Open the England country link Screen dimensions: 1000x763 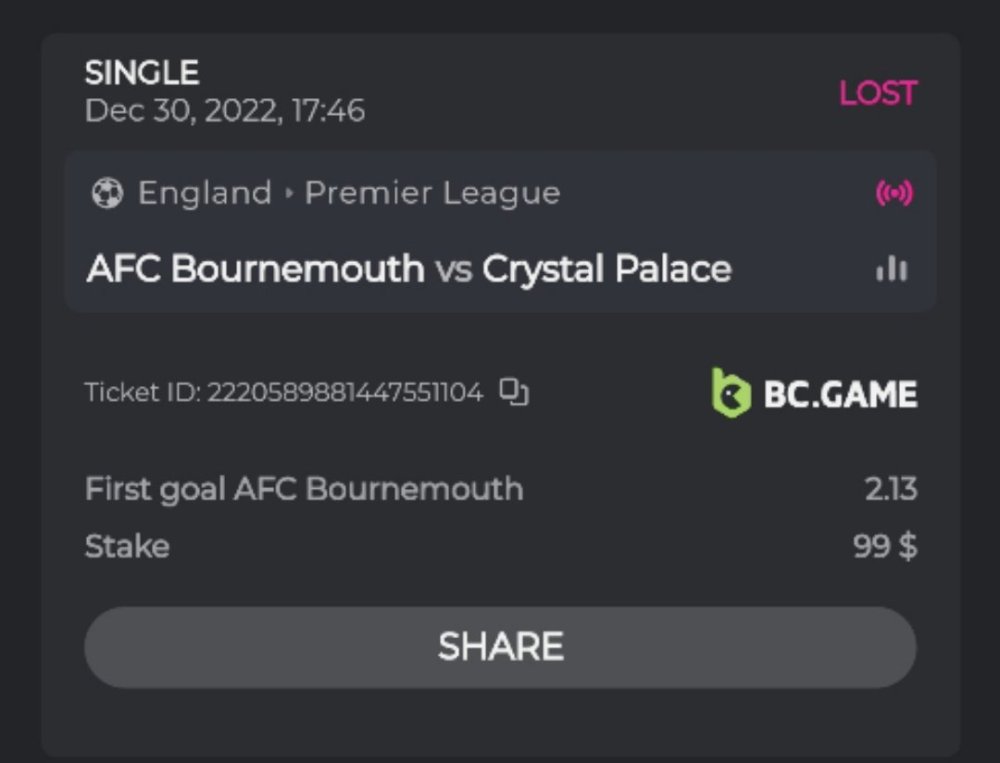[205, 193]
